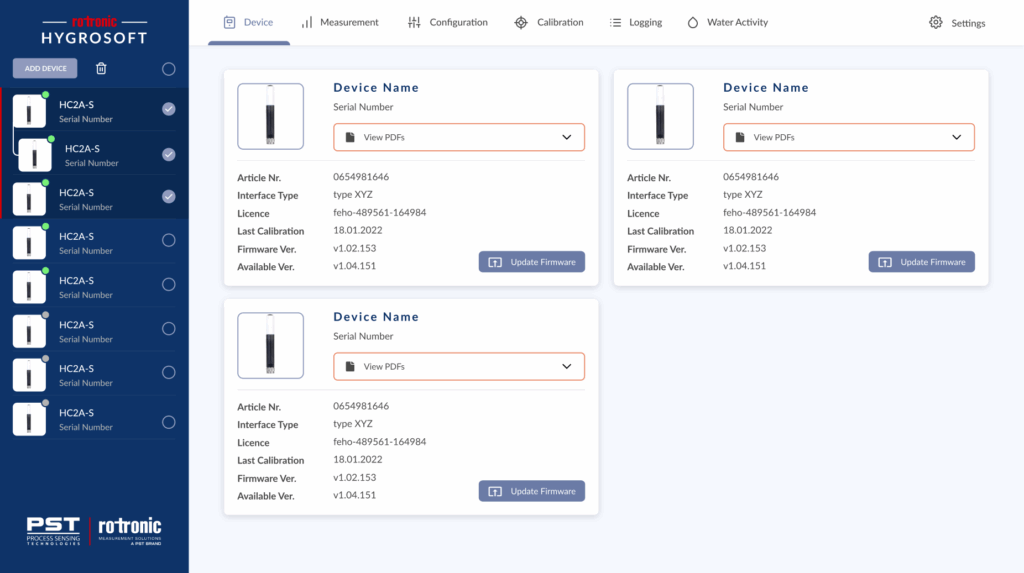This screenshot has height=573, width=1024.
Task: Select the fifth HC2A-S probe thumbnail in the list
Action: [x=29, y=287]
